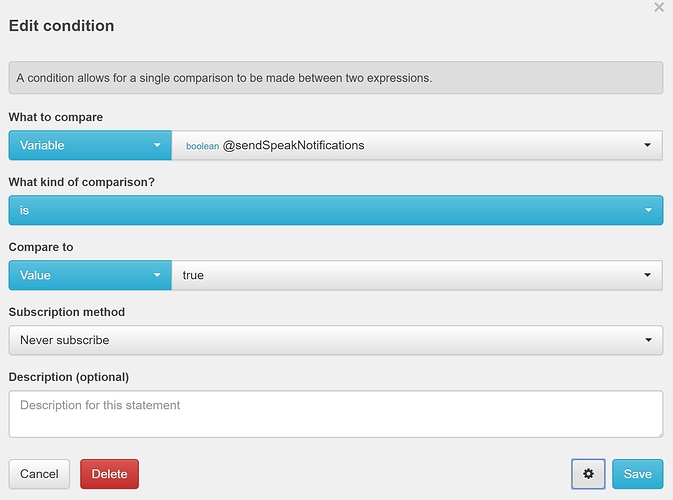
Task: Open the 'true' value dropdown
Action: (417, 275)
